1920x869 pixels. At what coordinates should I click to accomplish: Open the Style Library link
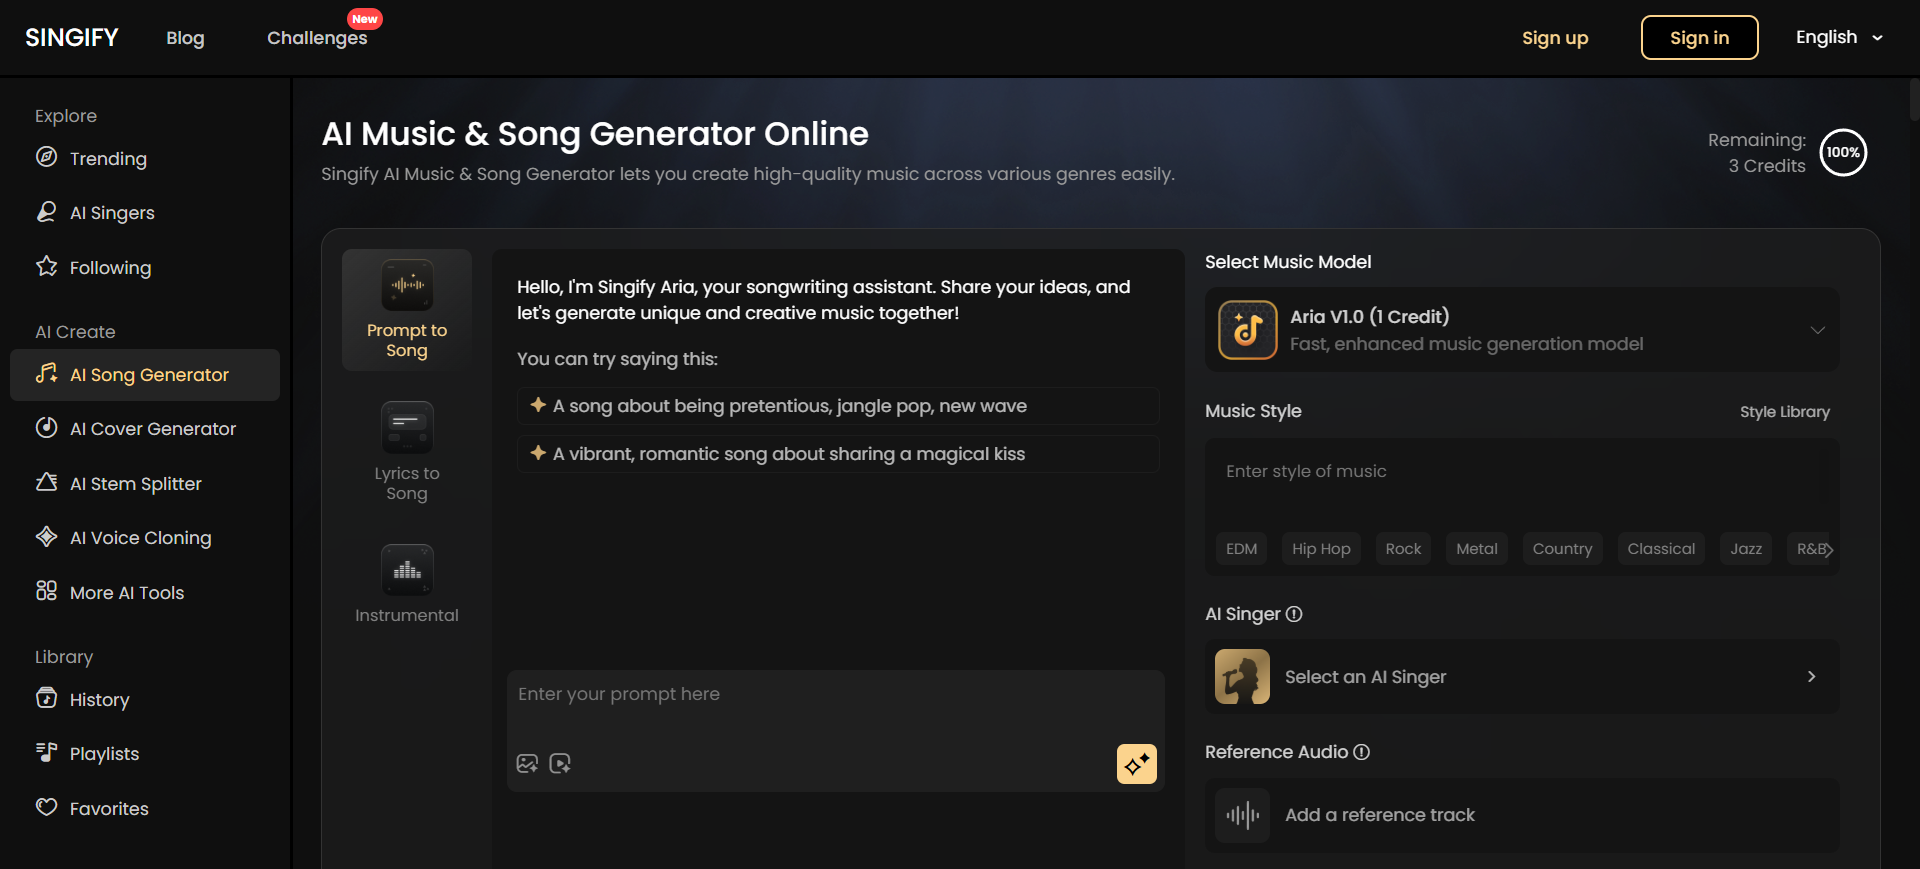(x=1785, y=412)
